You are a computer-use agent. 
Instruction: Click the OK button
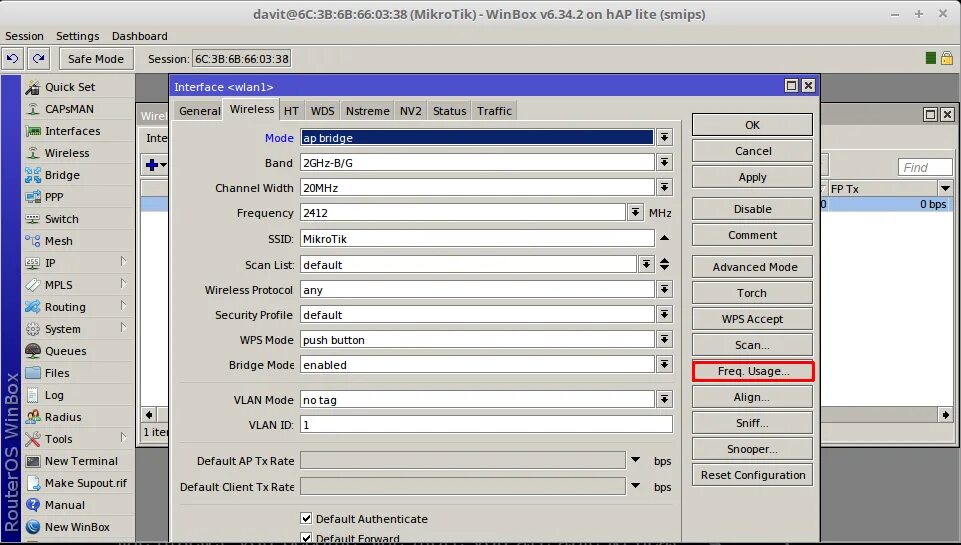753,125
